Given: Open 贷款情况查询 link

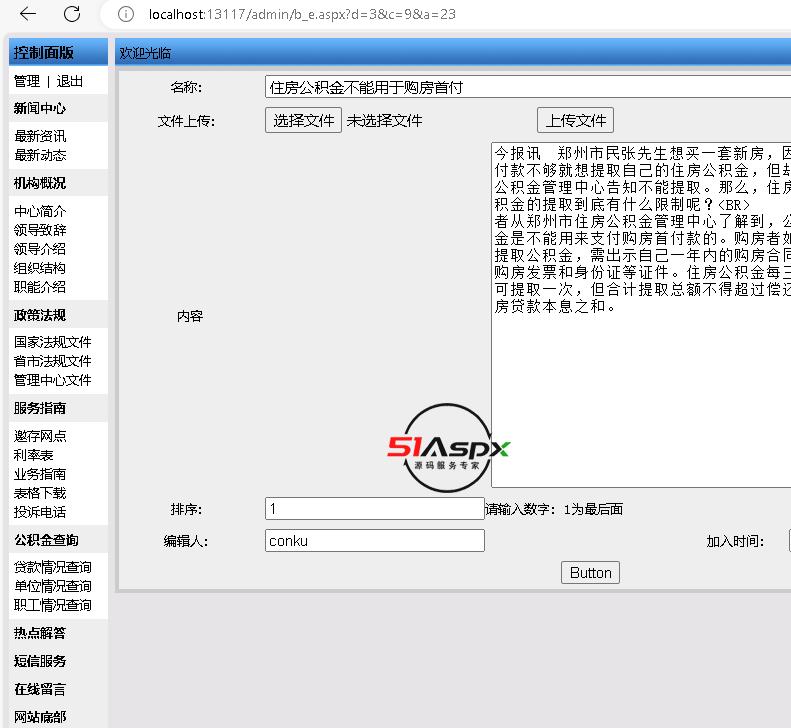Looking at the screenshot, I should (52, 567).
